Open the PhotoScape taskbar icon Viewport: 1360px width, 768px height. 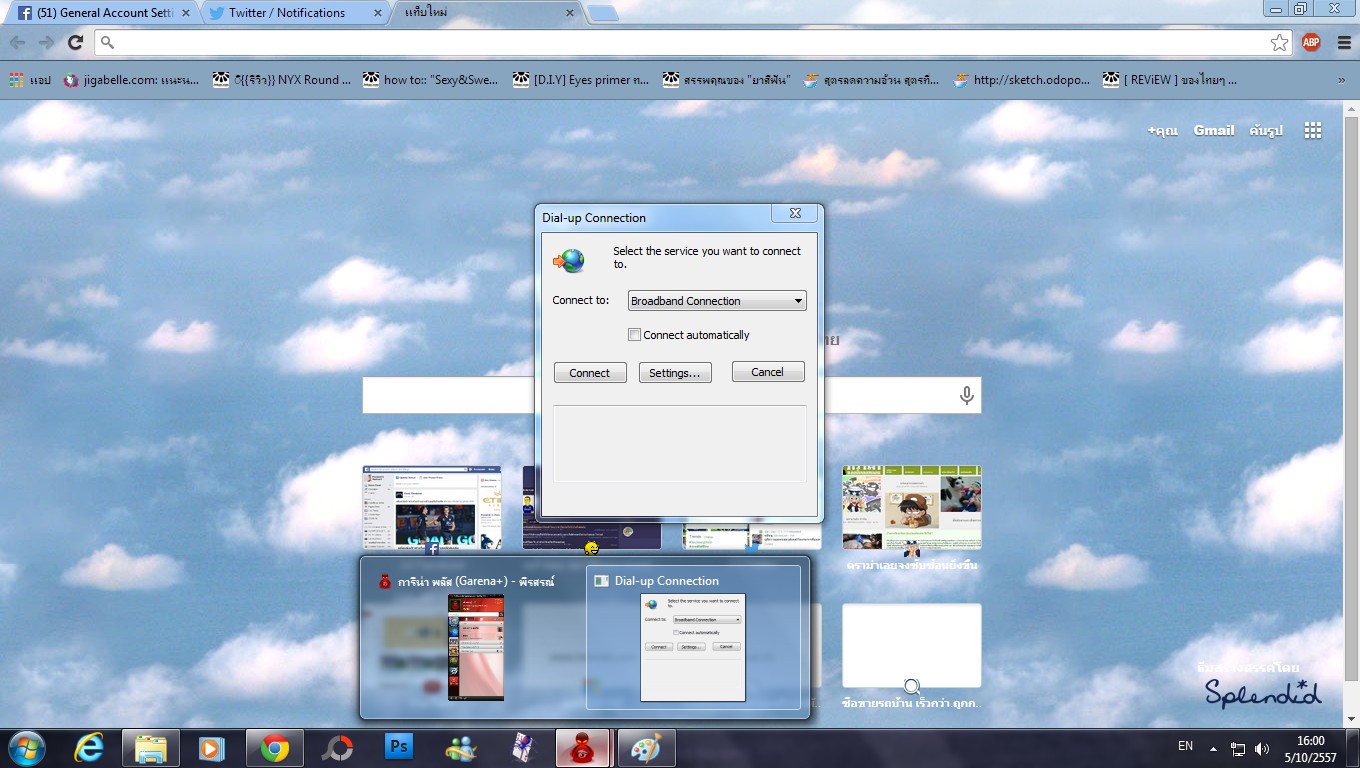point(338,748)
